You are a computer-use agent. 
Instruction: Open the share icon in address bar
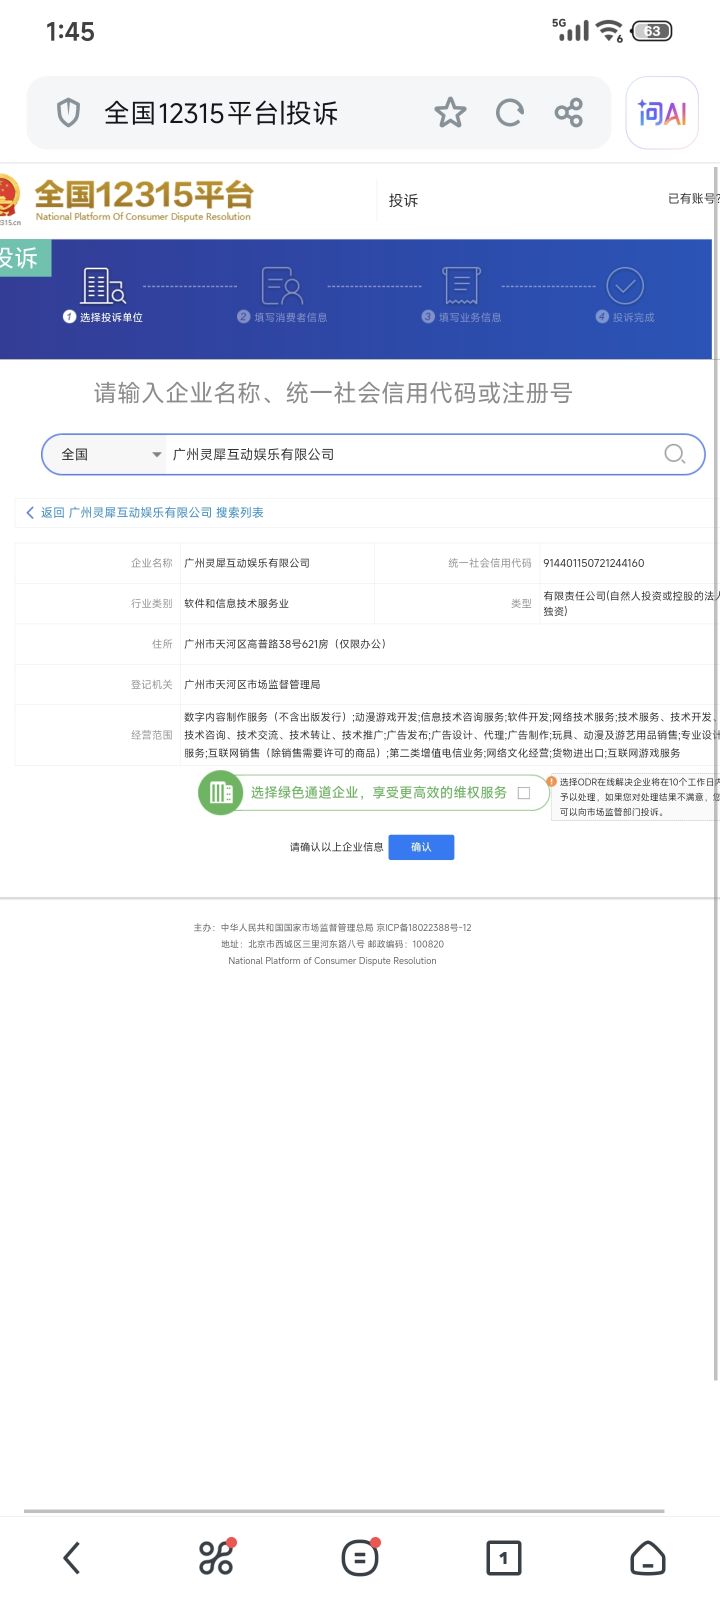tap(568, 113)
